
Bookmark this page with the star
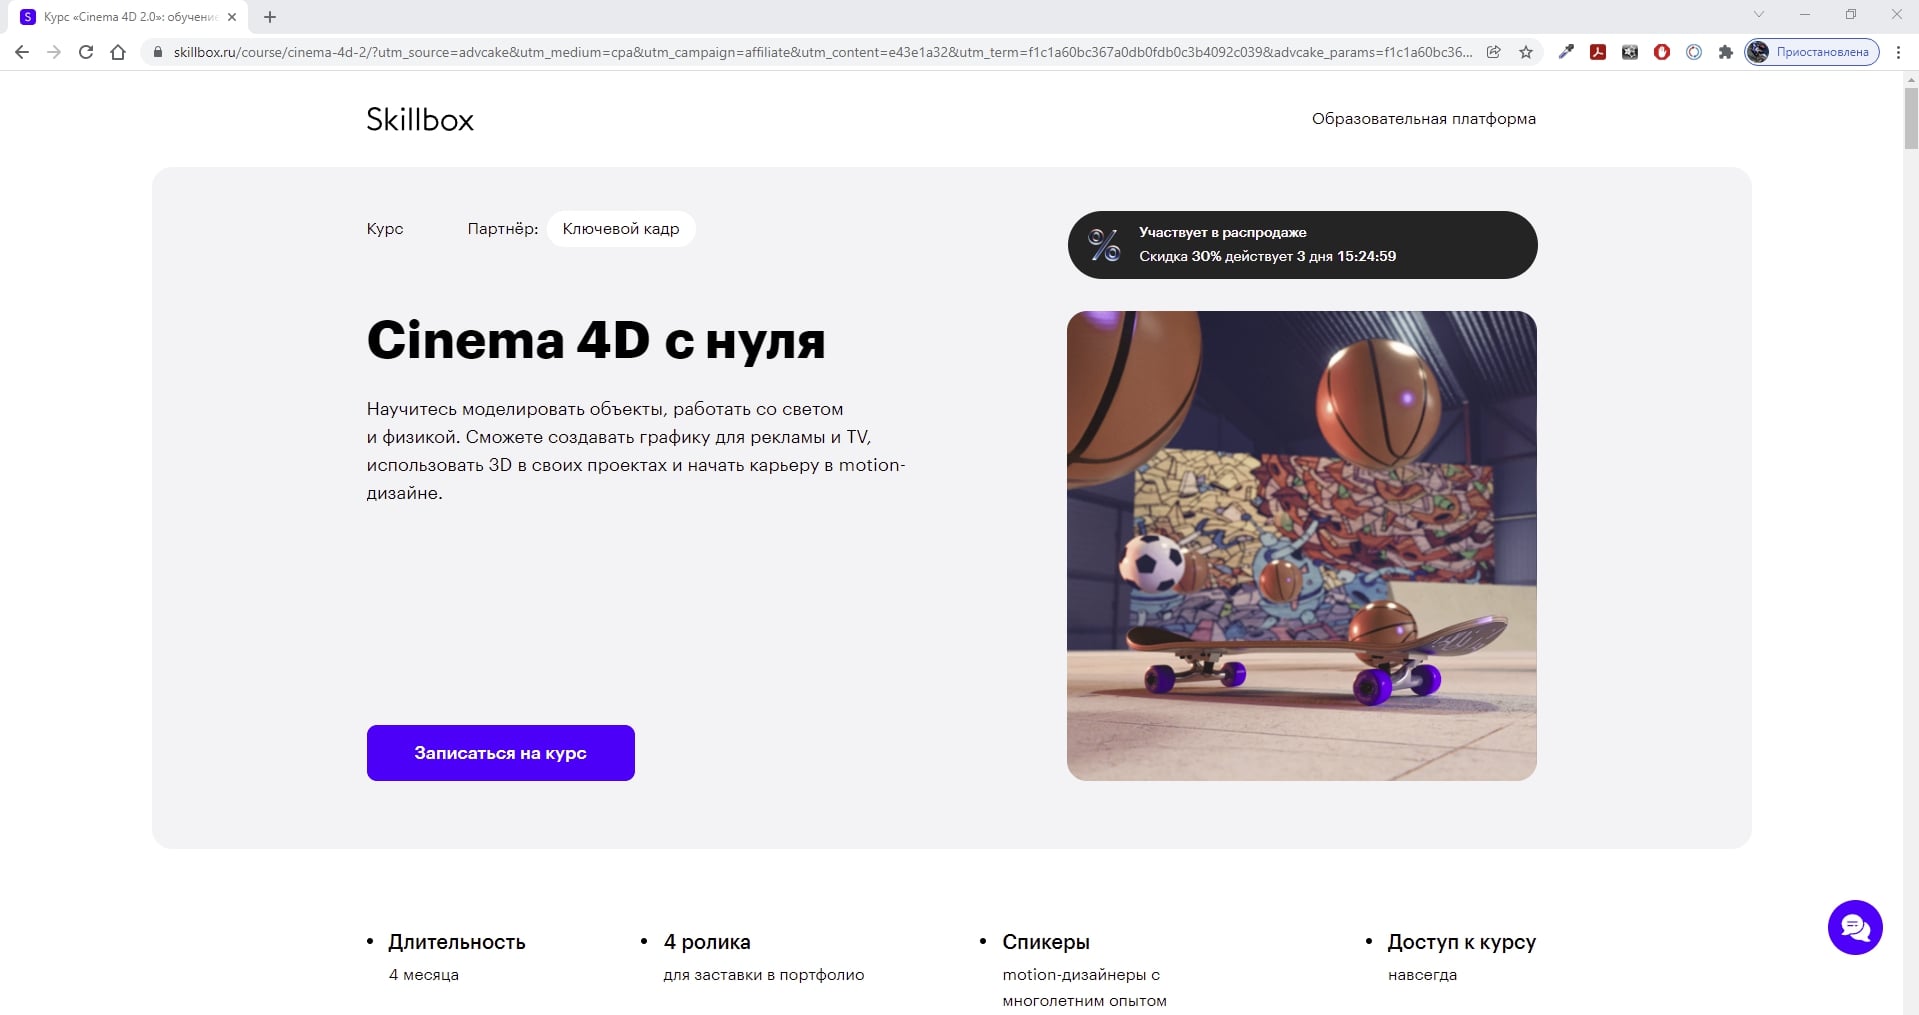pyautogui.click(x=1526, y=52)
